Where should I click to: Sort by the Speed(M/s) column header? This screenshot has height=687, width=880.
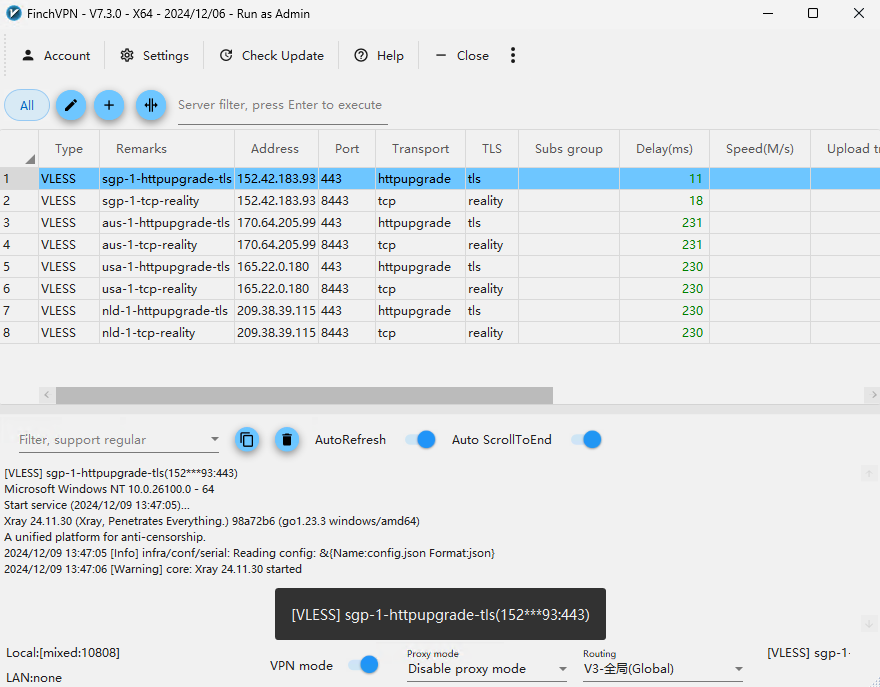(760, 149)
